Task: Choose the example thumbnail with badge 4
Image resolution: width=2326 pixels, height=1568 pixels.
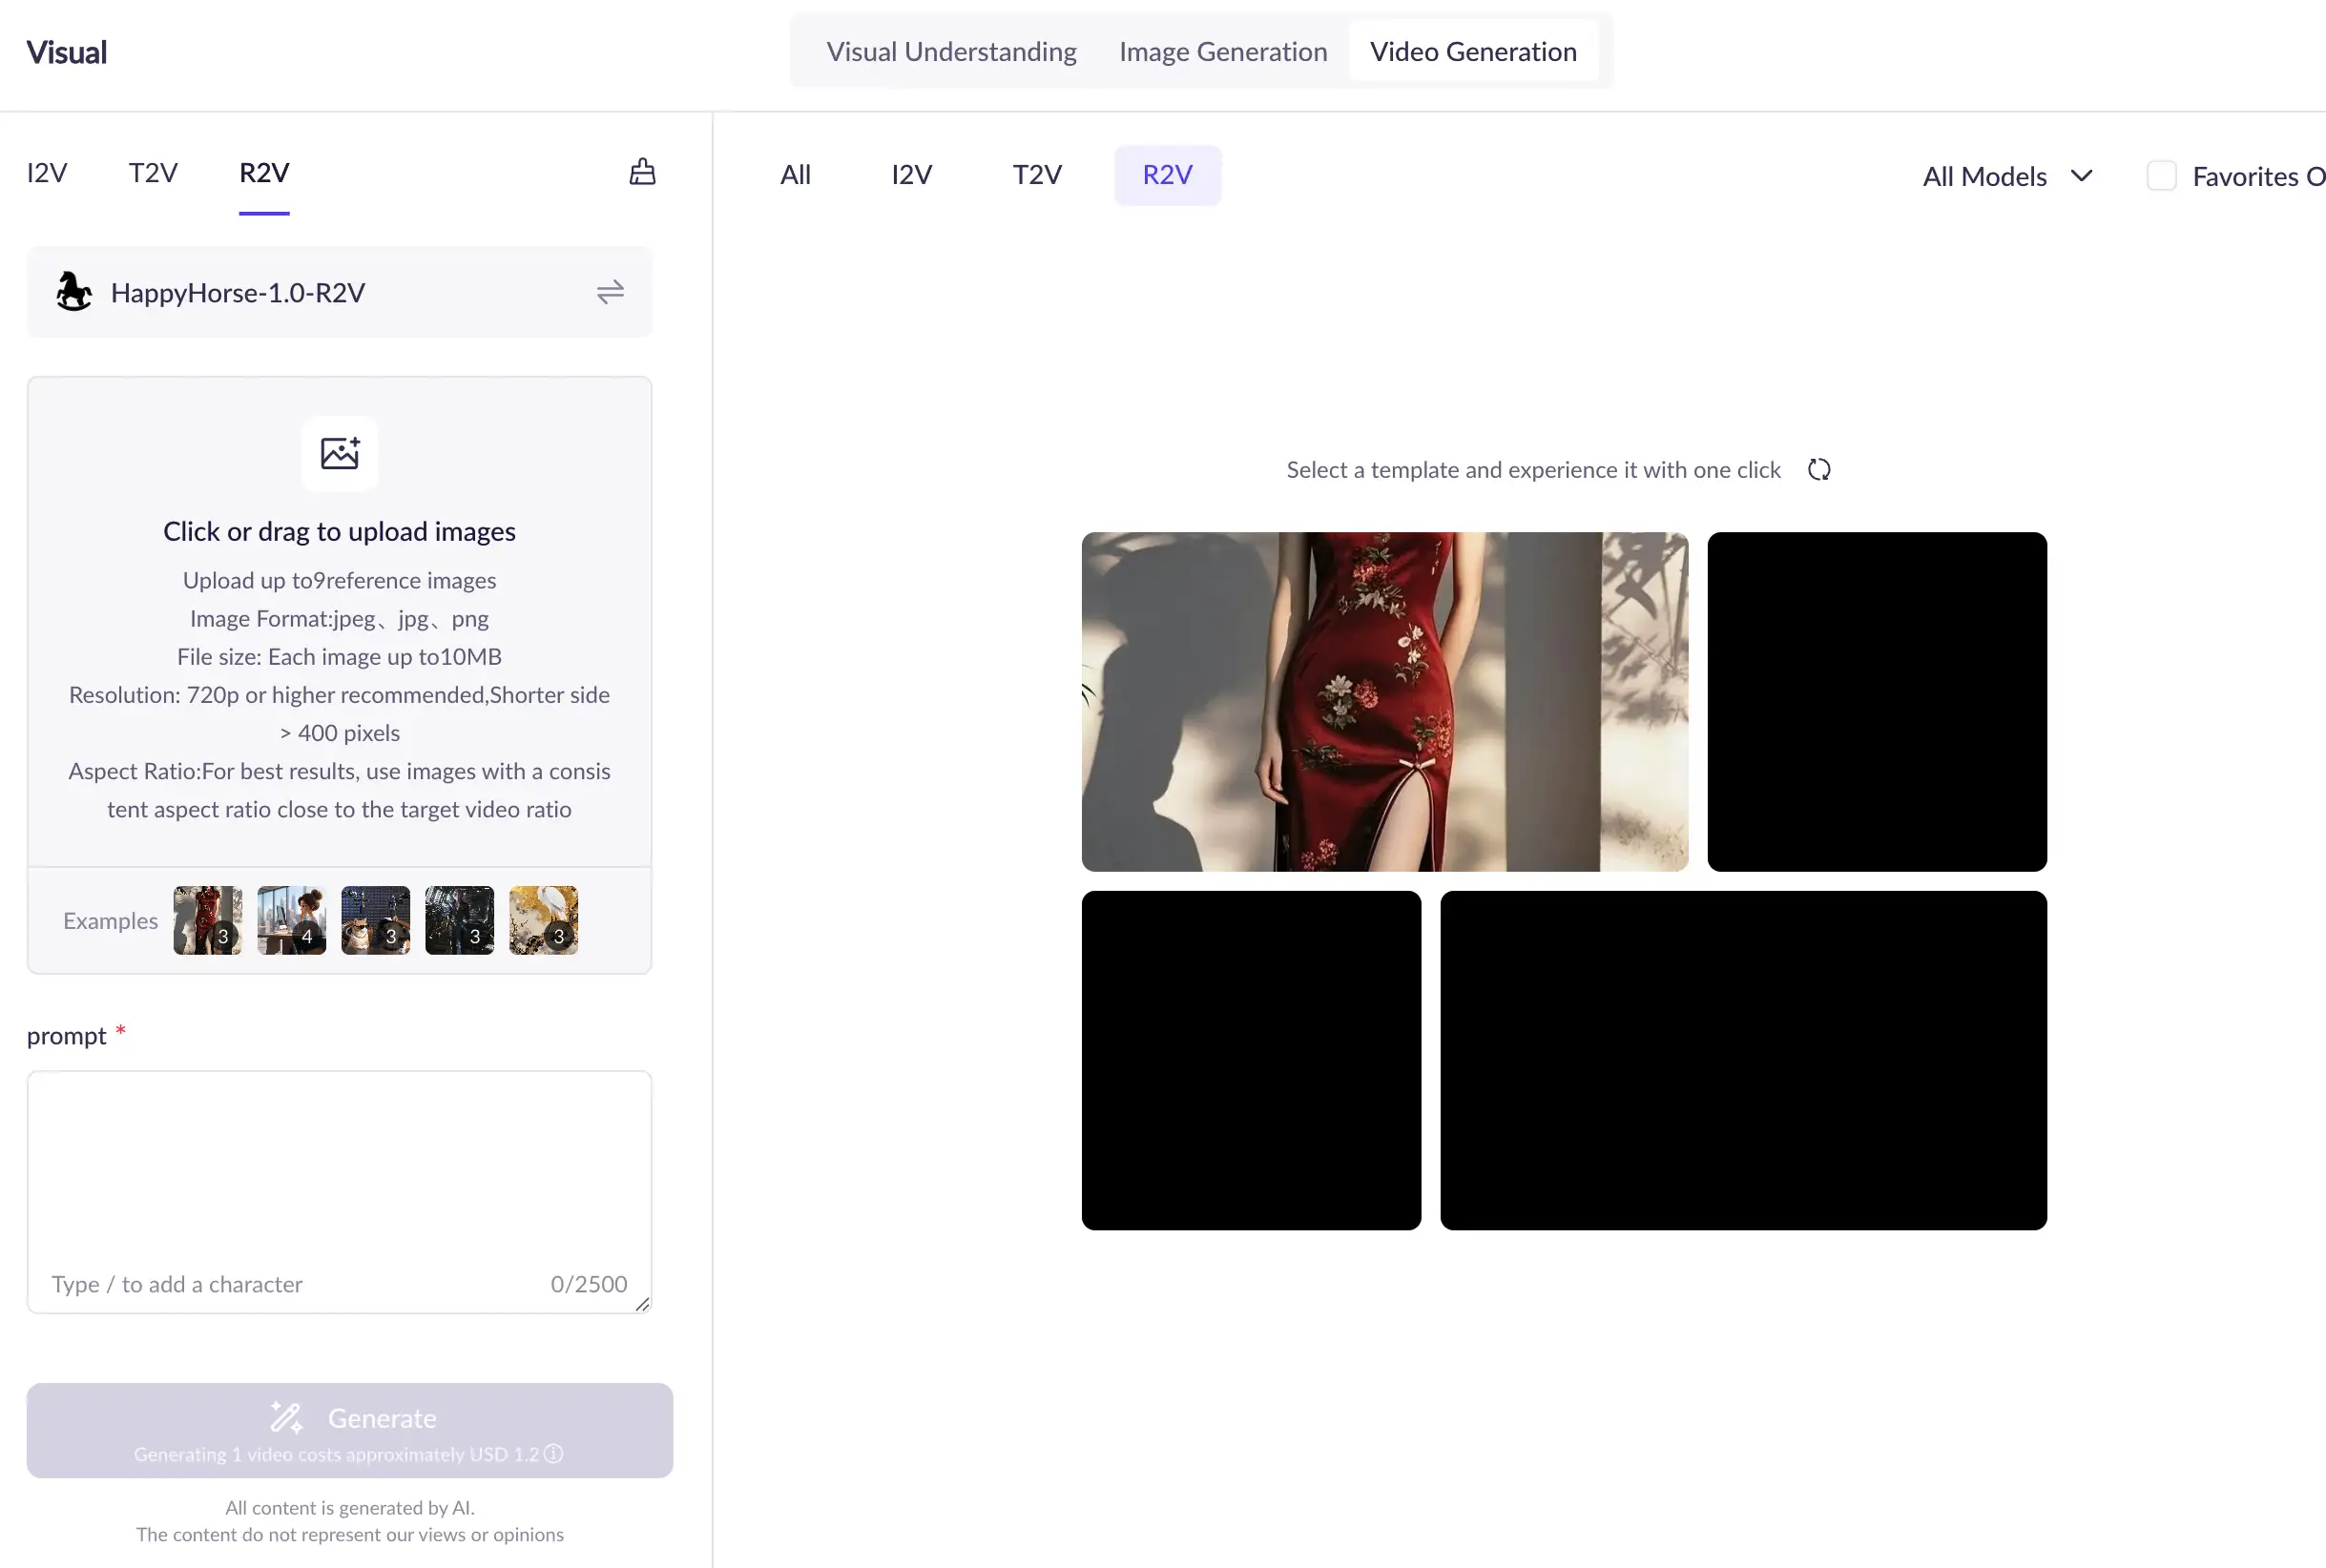Action: pyautogui.click(x=291, y=920)
